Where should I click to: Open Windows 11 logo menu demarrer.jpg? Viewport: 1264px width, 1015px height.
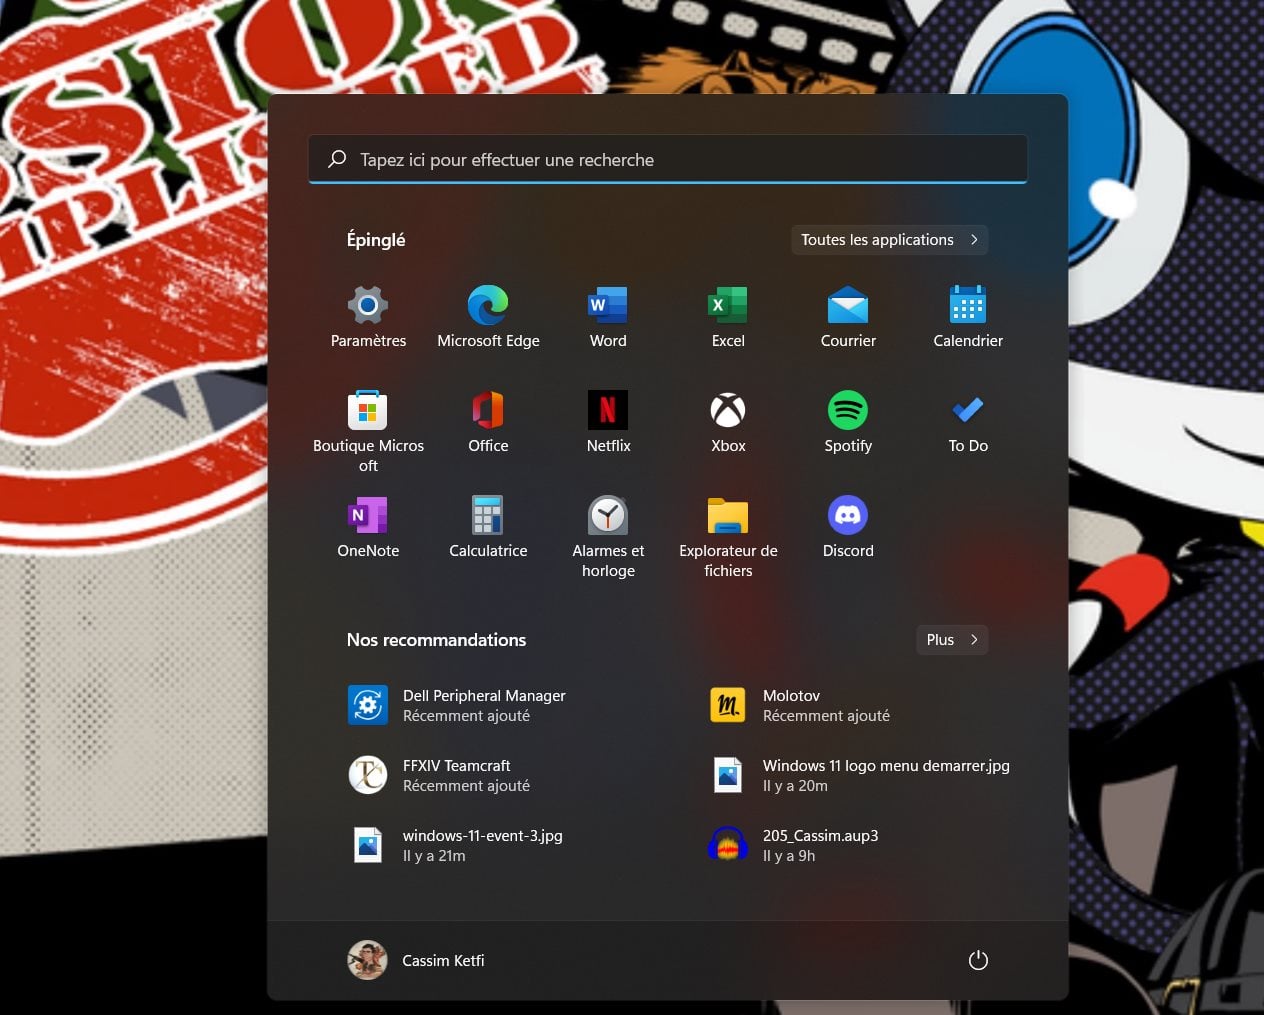tap(885, 775)
